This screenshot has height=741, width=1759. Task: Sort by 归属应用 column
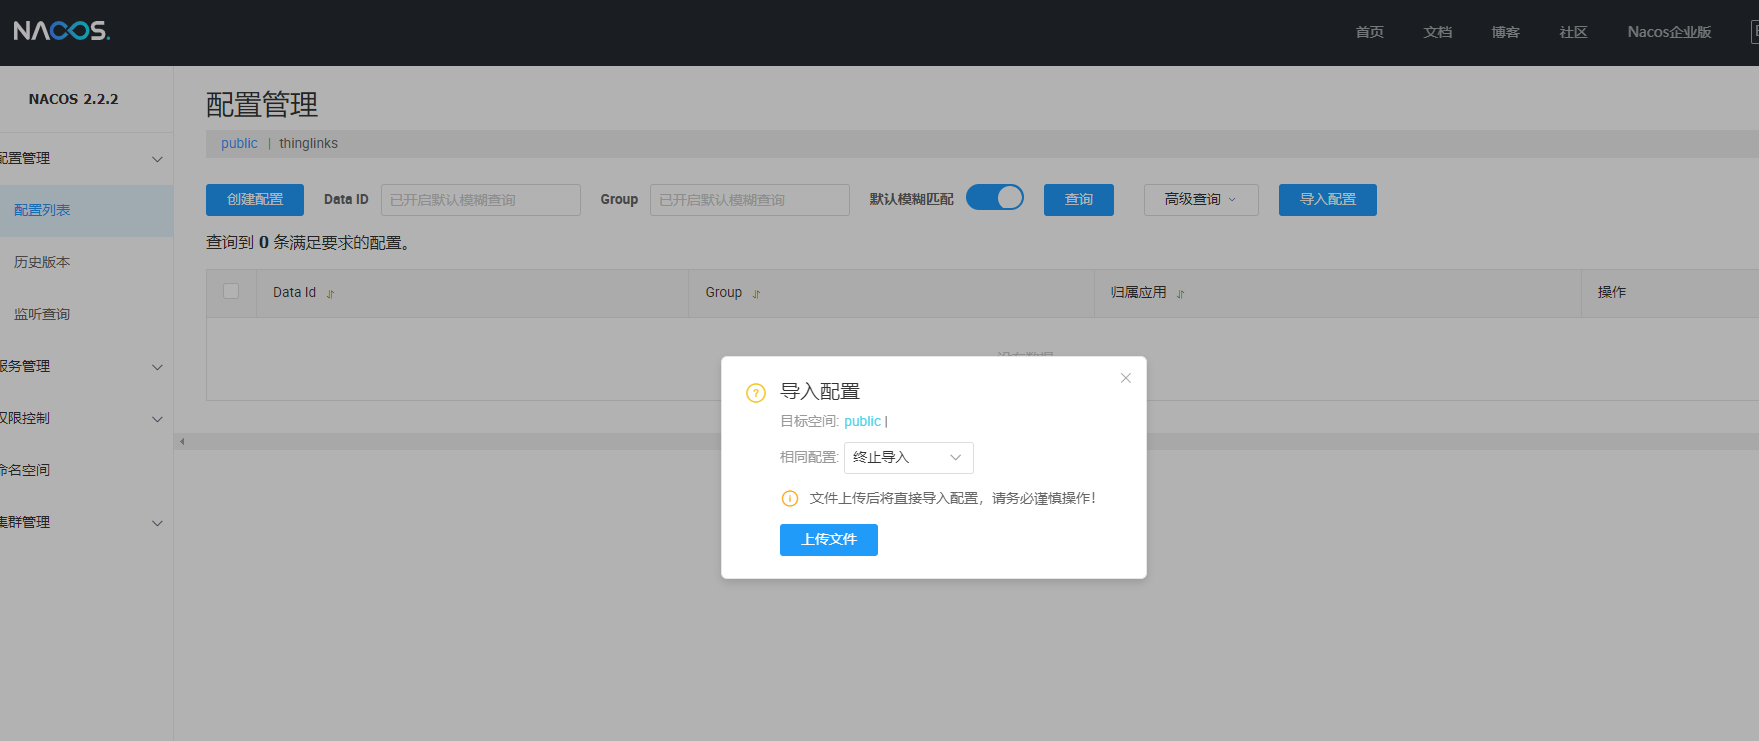pos(1181,294)
